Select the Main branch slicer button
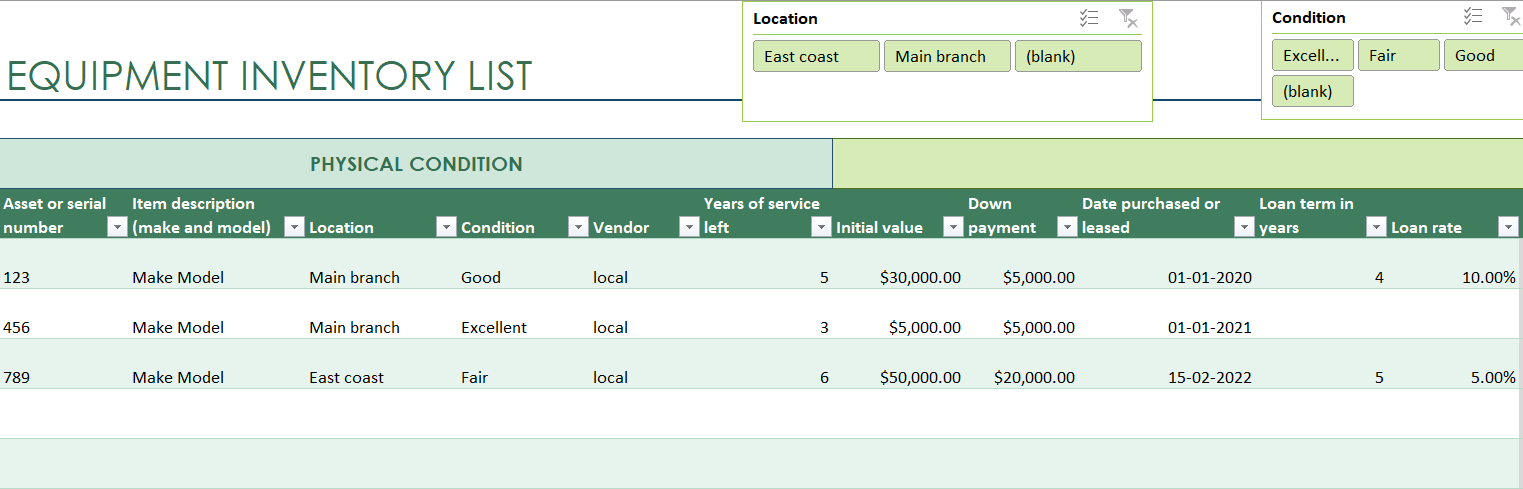Viewport: 1523px width, 489px height. [947, 56]
